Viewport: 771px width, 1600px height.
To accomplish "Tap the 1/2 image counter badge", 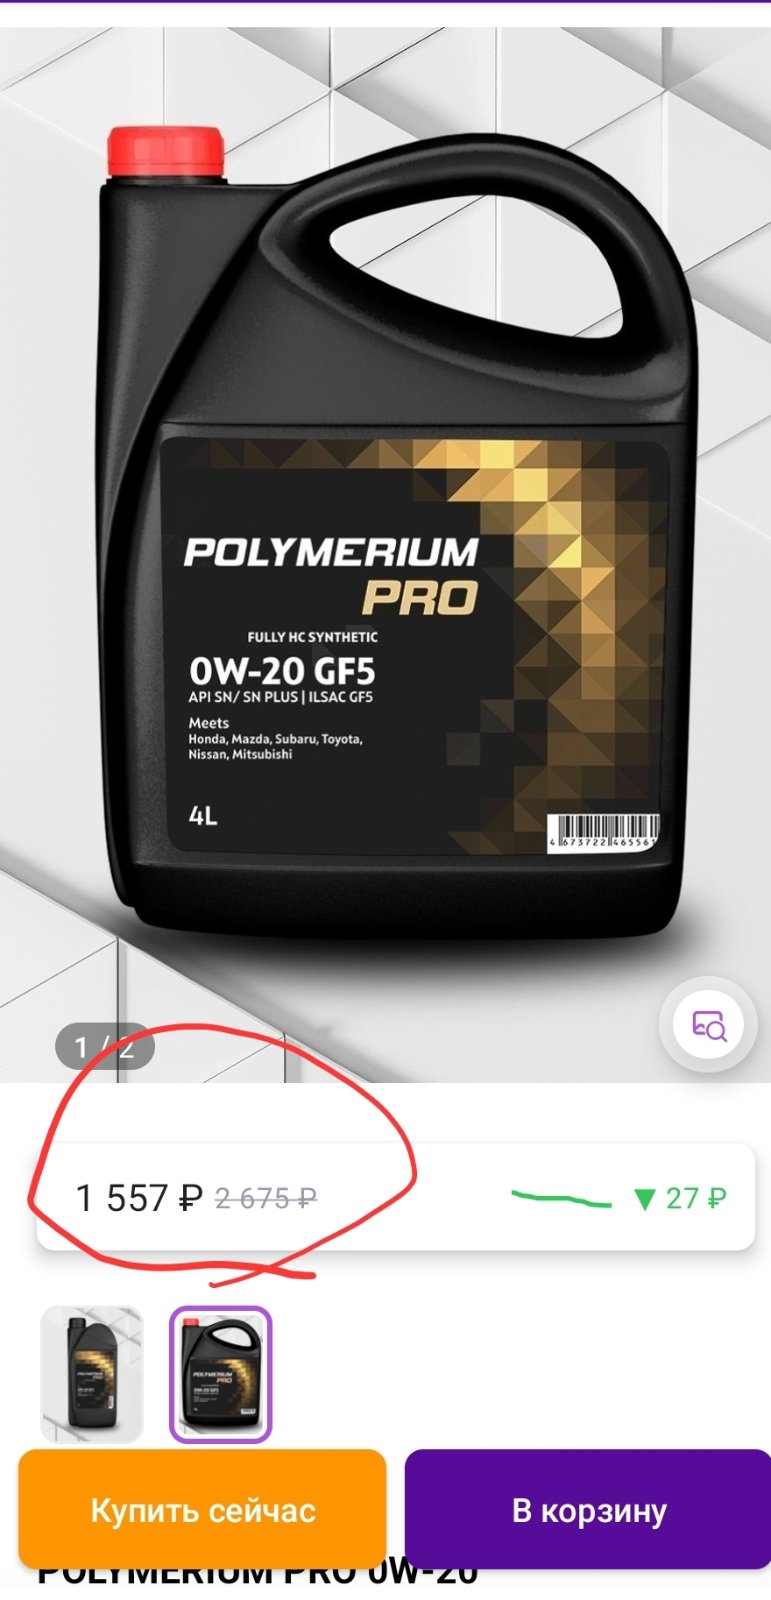I will click(104, 1047).
